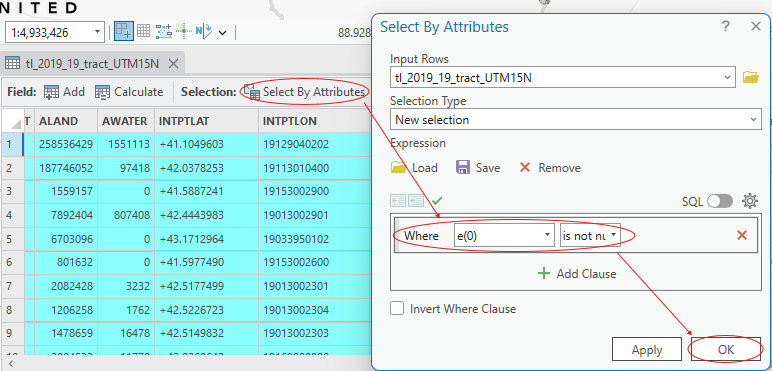Click the AWATER cell 16478
772x371 pixels.
pyautogui.click(x=126, y=334)
